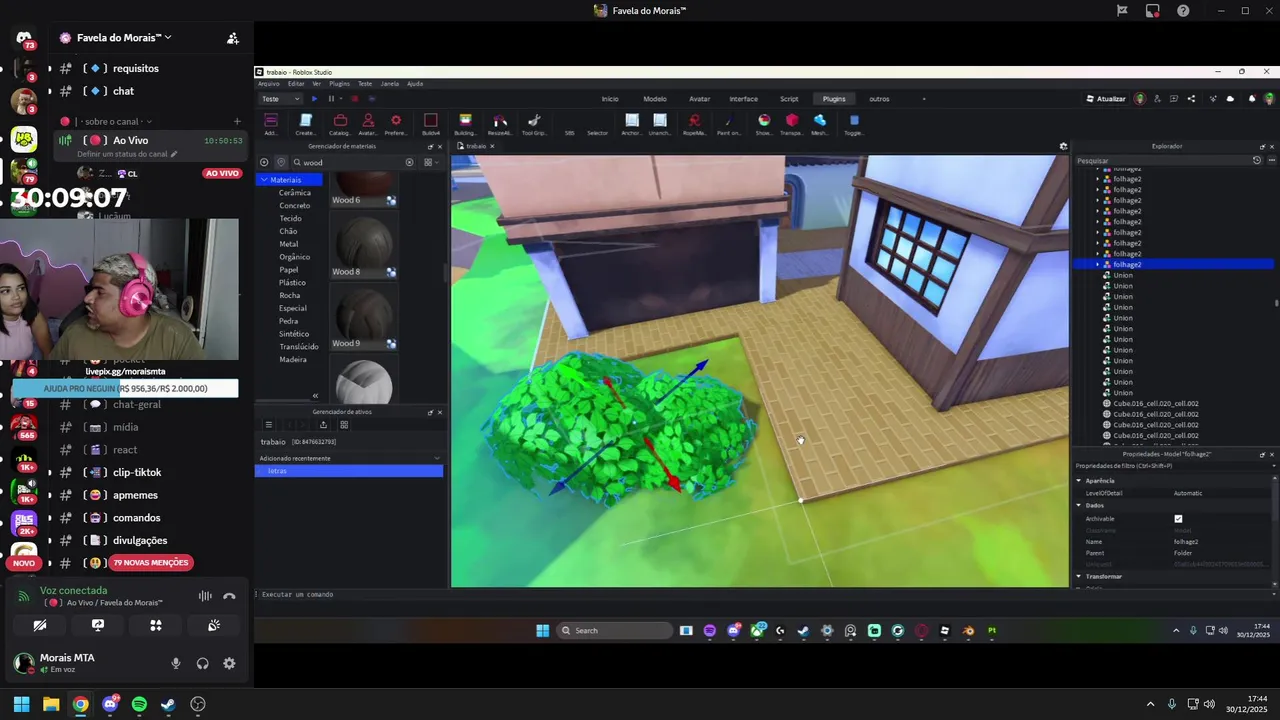Open Spotify from the Windows taskbar
This screenshot has width=1280, height=720.
pyautogui.click(x=139, y=704)
